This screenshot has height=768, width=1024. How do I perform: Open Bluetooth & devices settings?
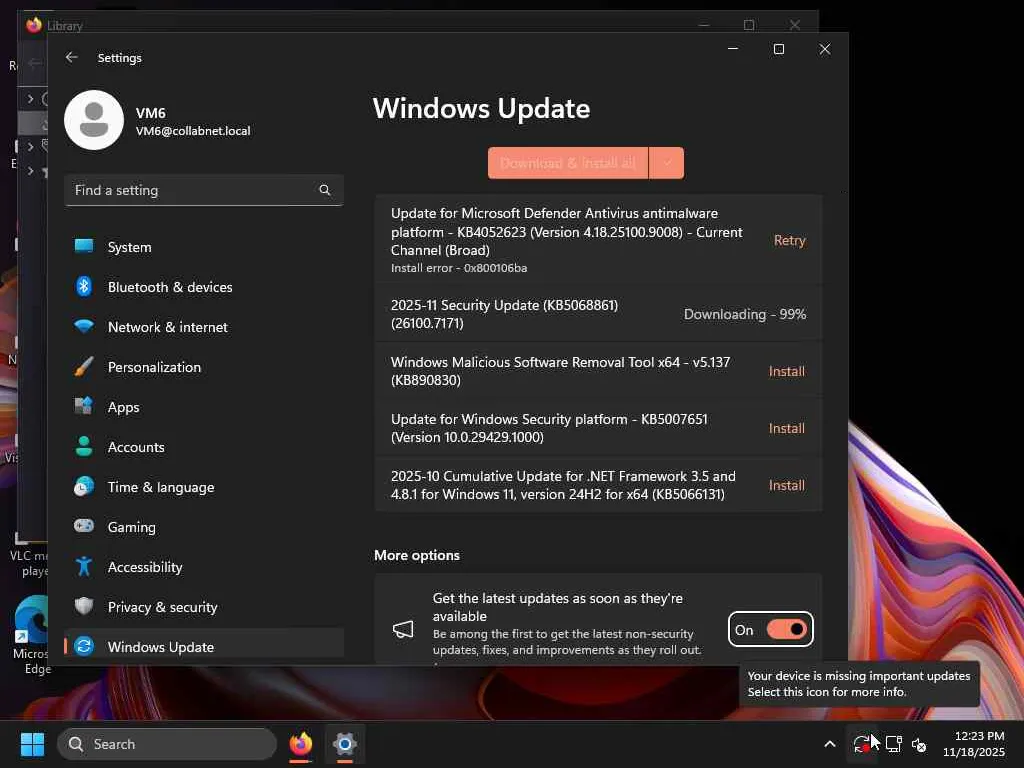tap(204, 287)
